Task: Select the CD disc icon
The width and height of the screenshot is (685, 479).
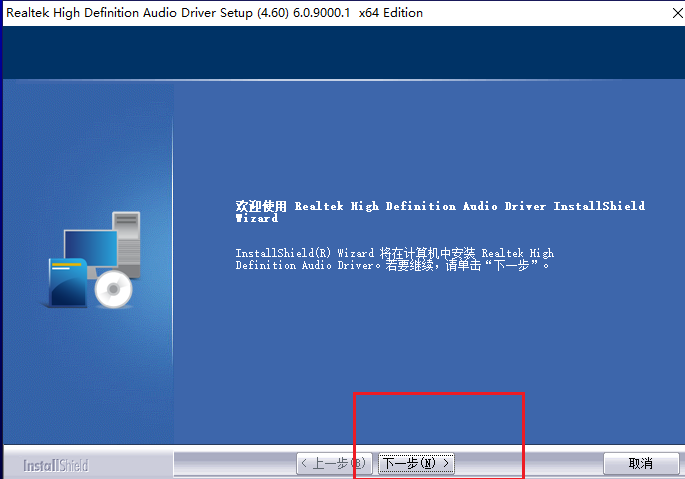Action: (x=113, y=289)
